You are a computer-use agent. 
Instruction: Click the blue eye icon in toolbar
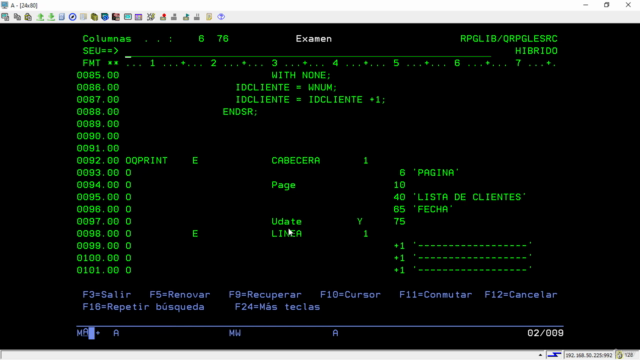221,17
